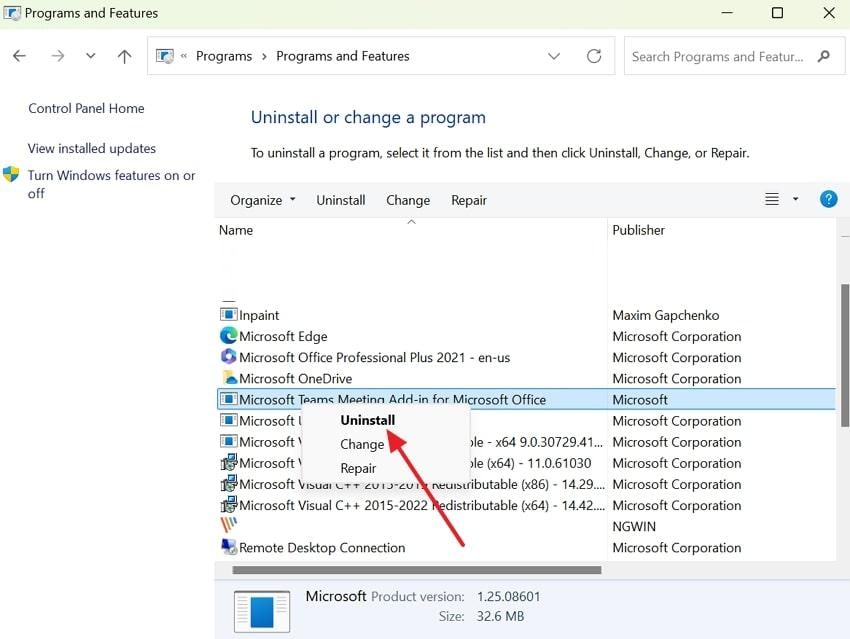Click the view layout icon
Viewport: 850px width, 639px height.
[x=772, y=199]
